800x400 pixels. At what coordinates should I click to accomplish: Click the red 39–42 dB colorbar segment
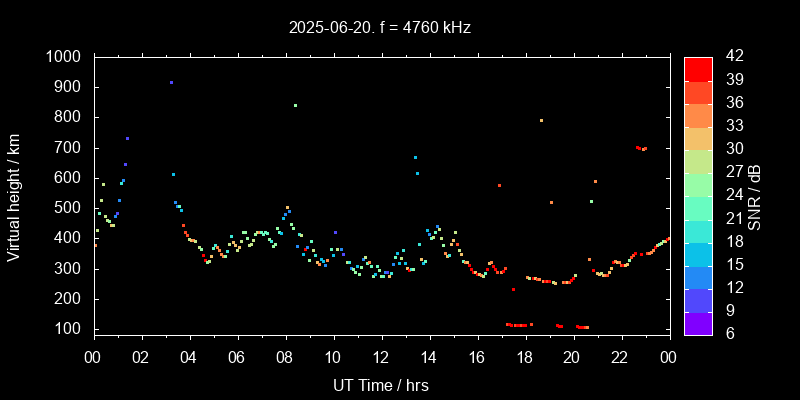(x=698, y=68)
